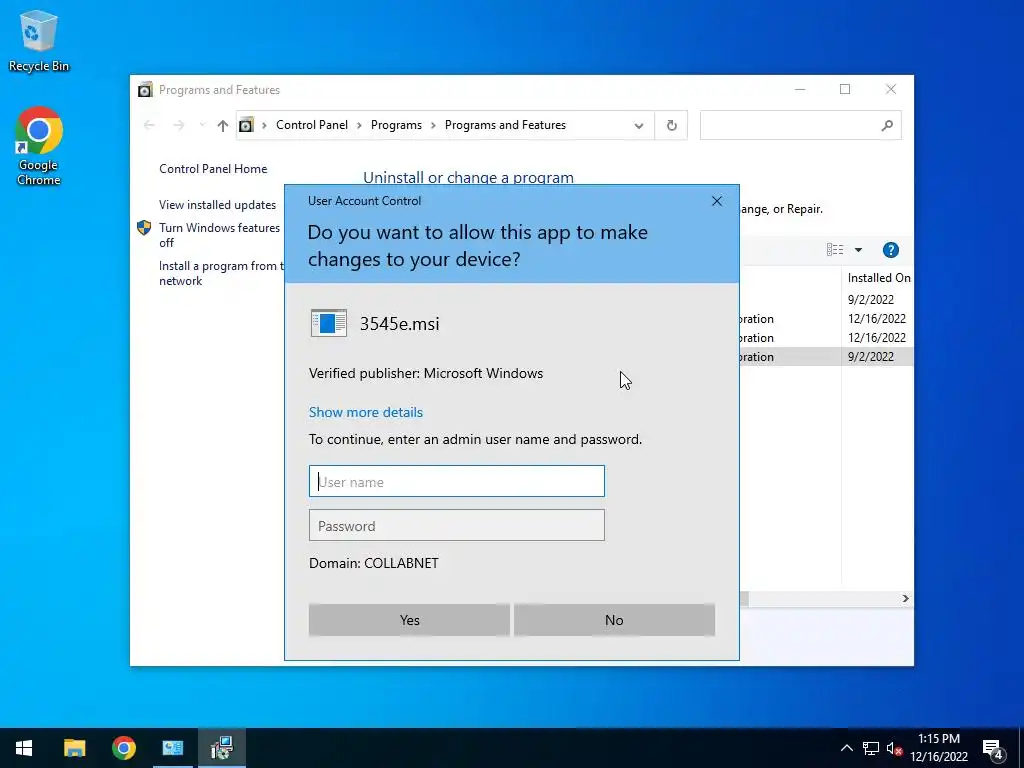
Task: Show hidden system tray icons
Action: [x=846, y=748]
